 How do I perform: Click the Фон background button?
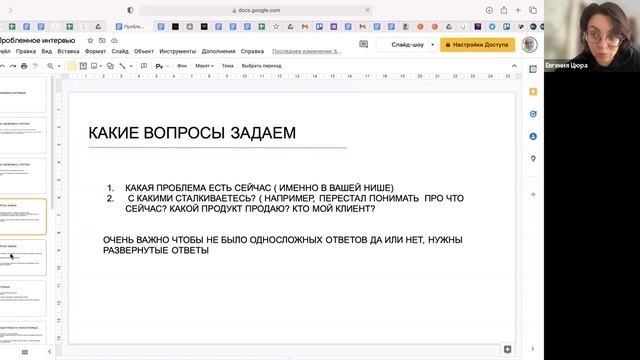182,66
